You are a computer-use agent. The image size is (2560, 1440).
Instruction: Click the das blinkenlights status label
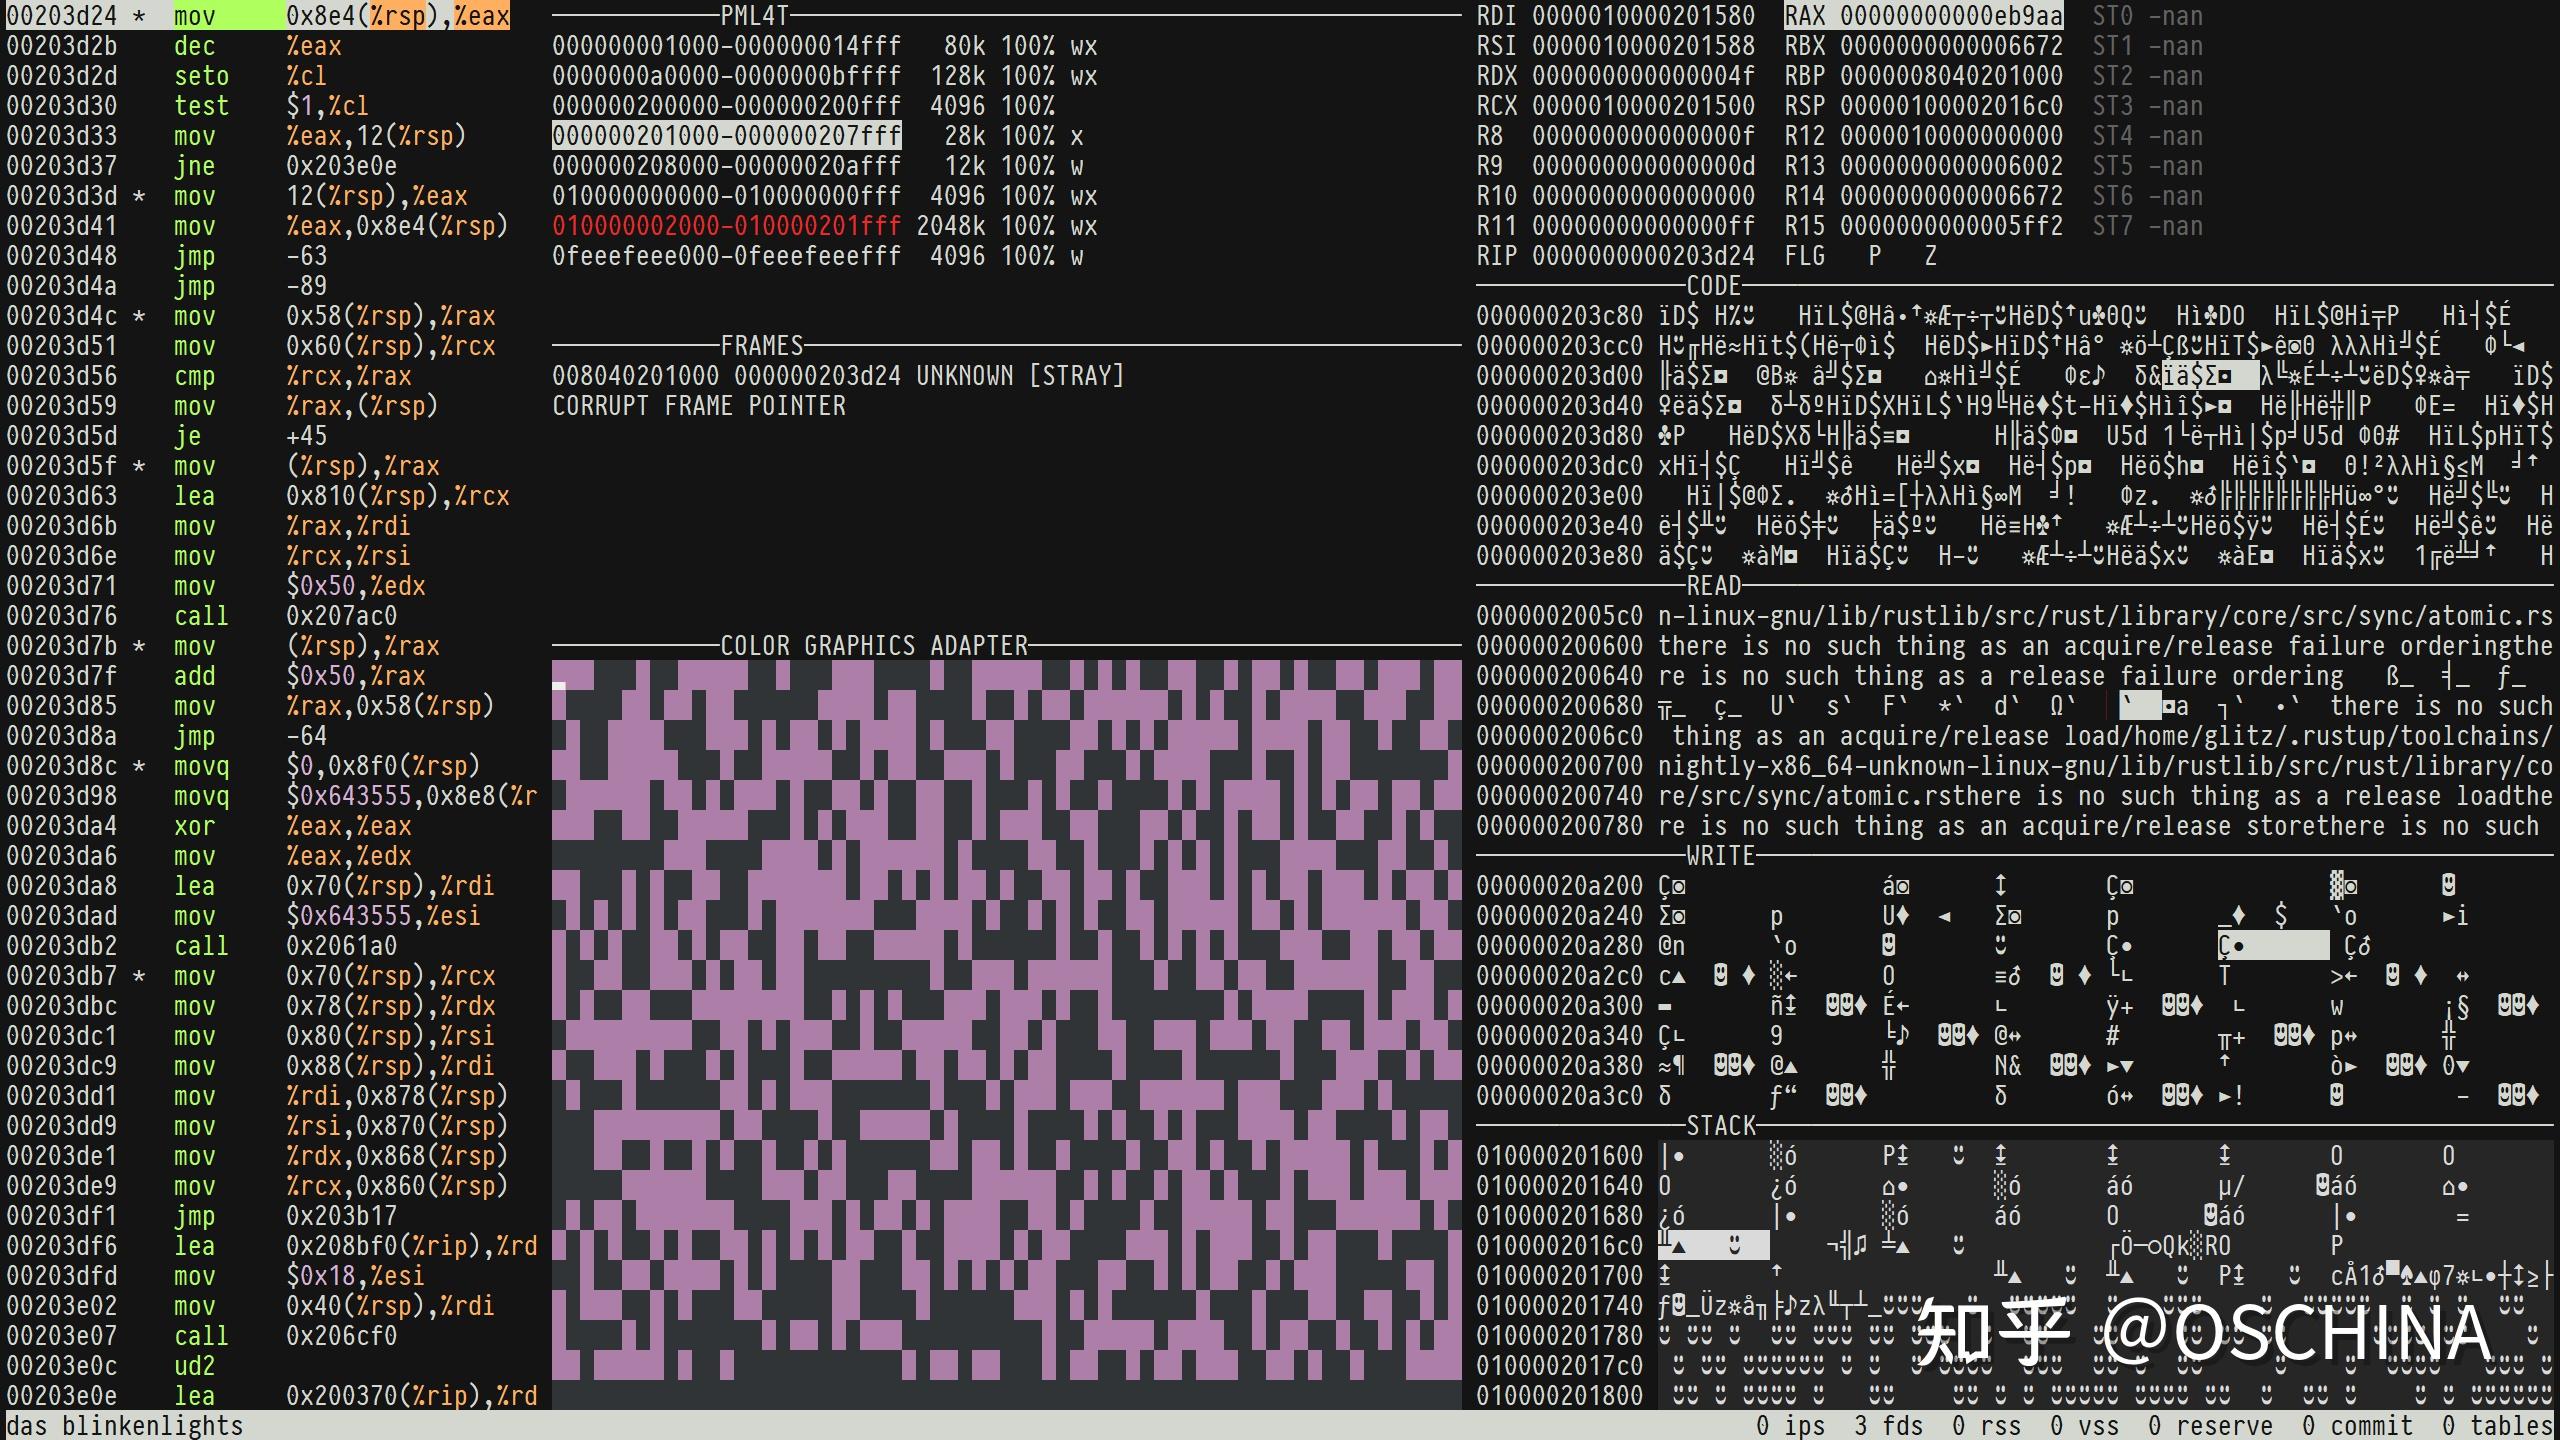point(125,1425)
